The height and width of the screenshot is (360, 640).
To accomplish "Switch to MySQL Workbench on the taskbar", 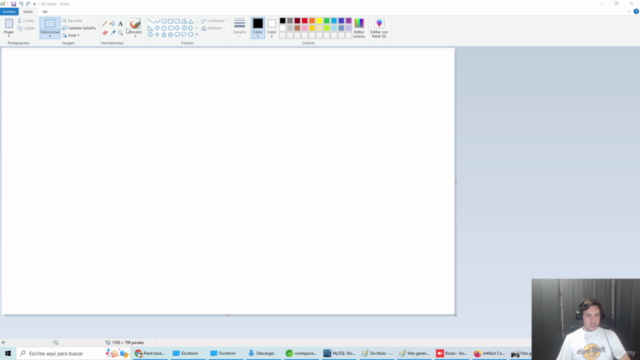I will coord(340,353).
